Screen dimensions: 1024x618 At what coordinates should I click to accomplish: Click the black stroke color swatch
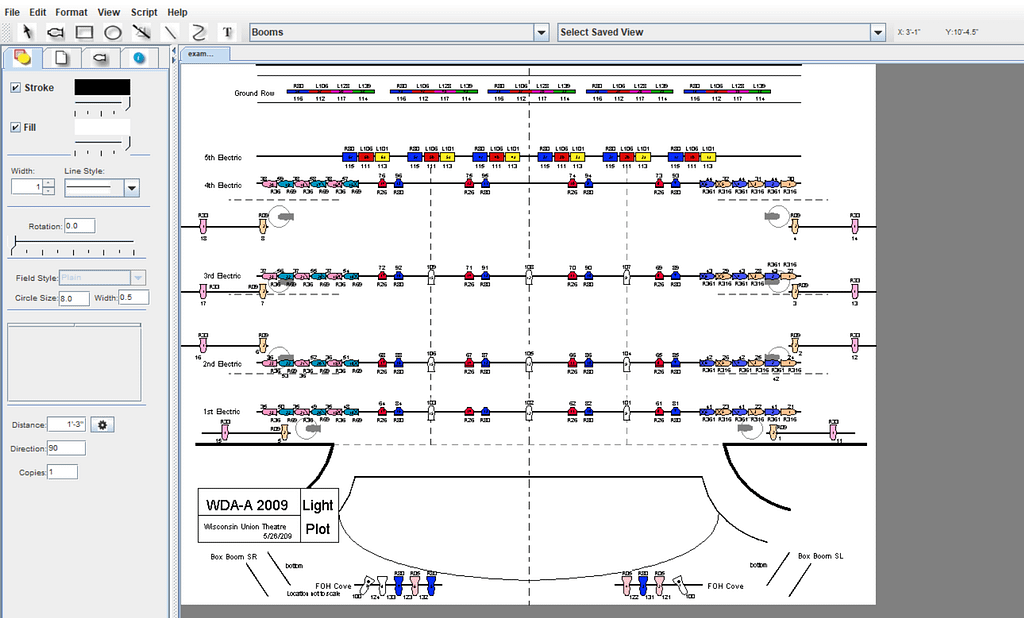coord(103,88)
